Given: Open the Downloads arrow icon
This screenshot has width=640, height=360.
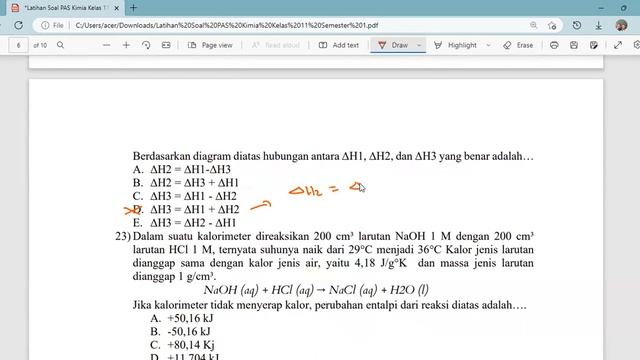Looking at the screenshot, I should (x=598, y=25).
